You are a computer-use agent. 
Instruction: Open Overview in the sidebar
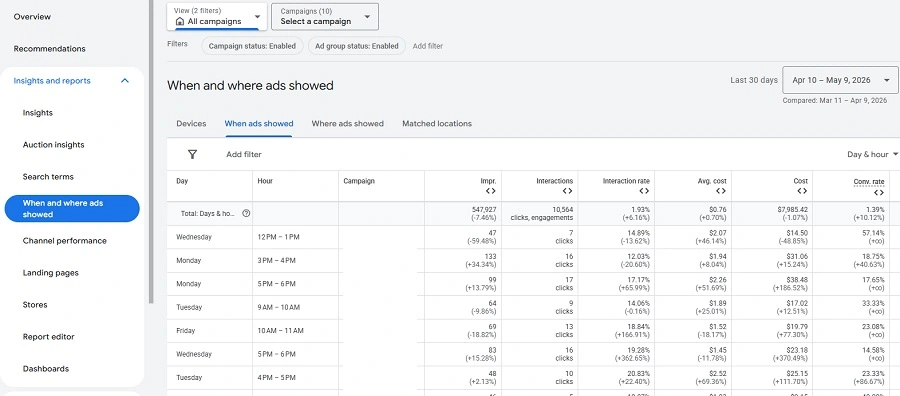click(32, 17)
